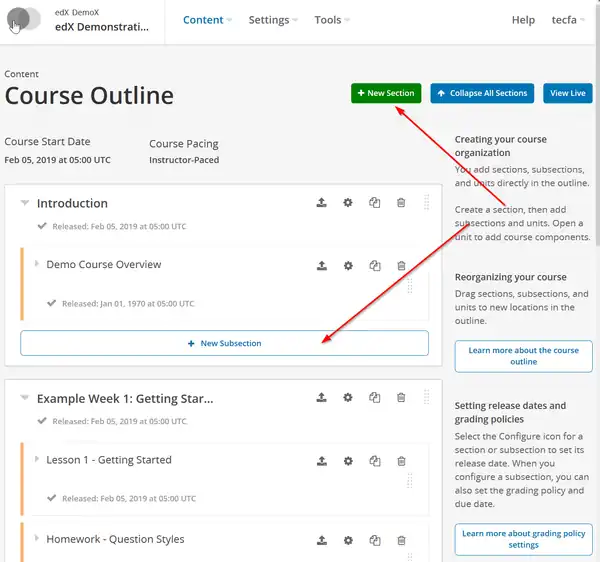
Task: Click publish icon for Introduction section
Action: (321, 203)
